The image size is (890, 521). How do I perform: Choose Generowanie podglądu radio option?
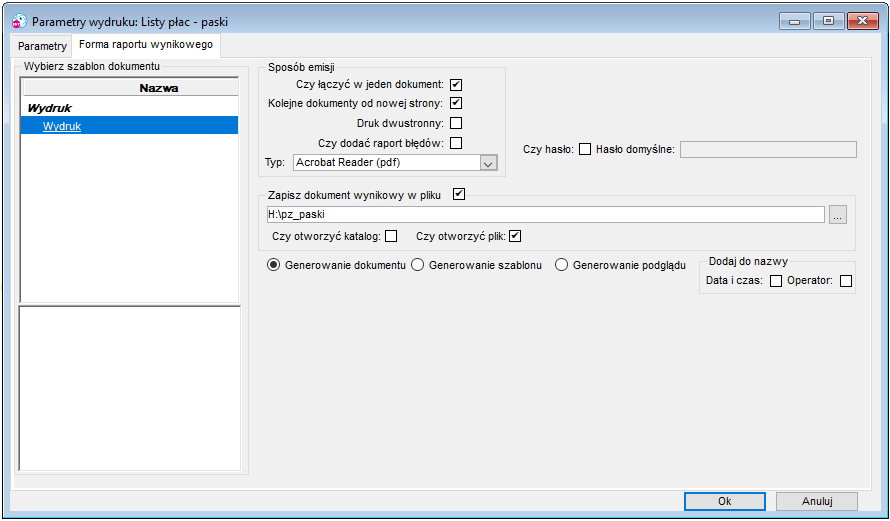point(561,265)
